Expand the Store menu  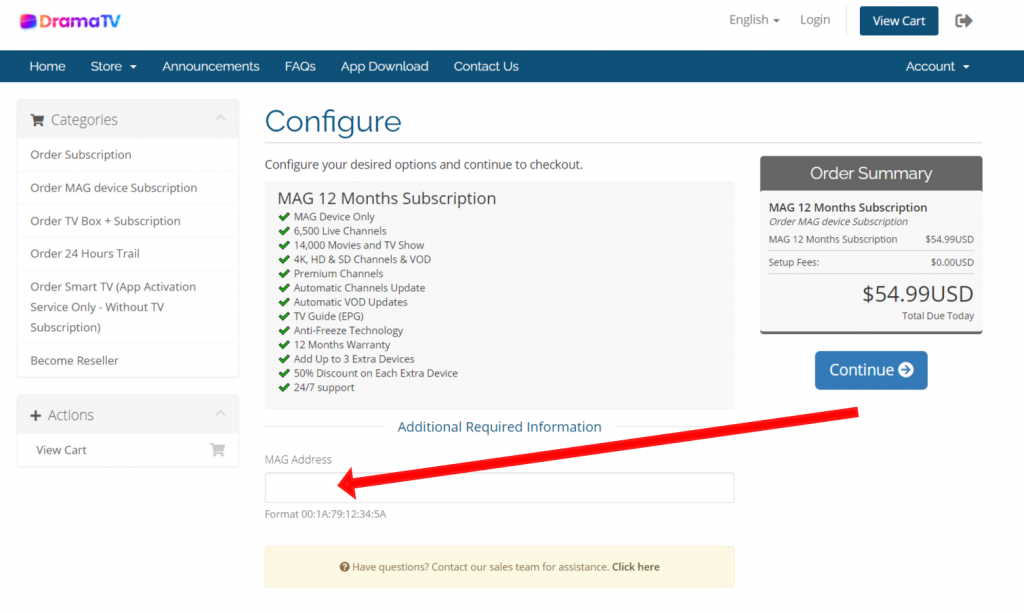[113, 66]
